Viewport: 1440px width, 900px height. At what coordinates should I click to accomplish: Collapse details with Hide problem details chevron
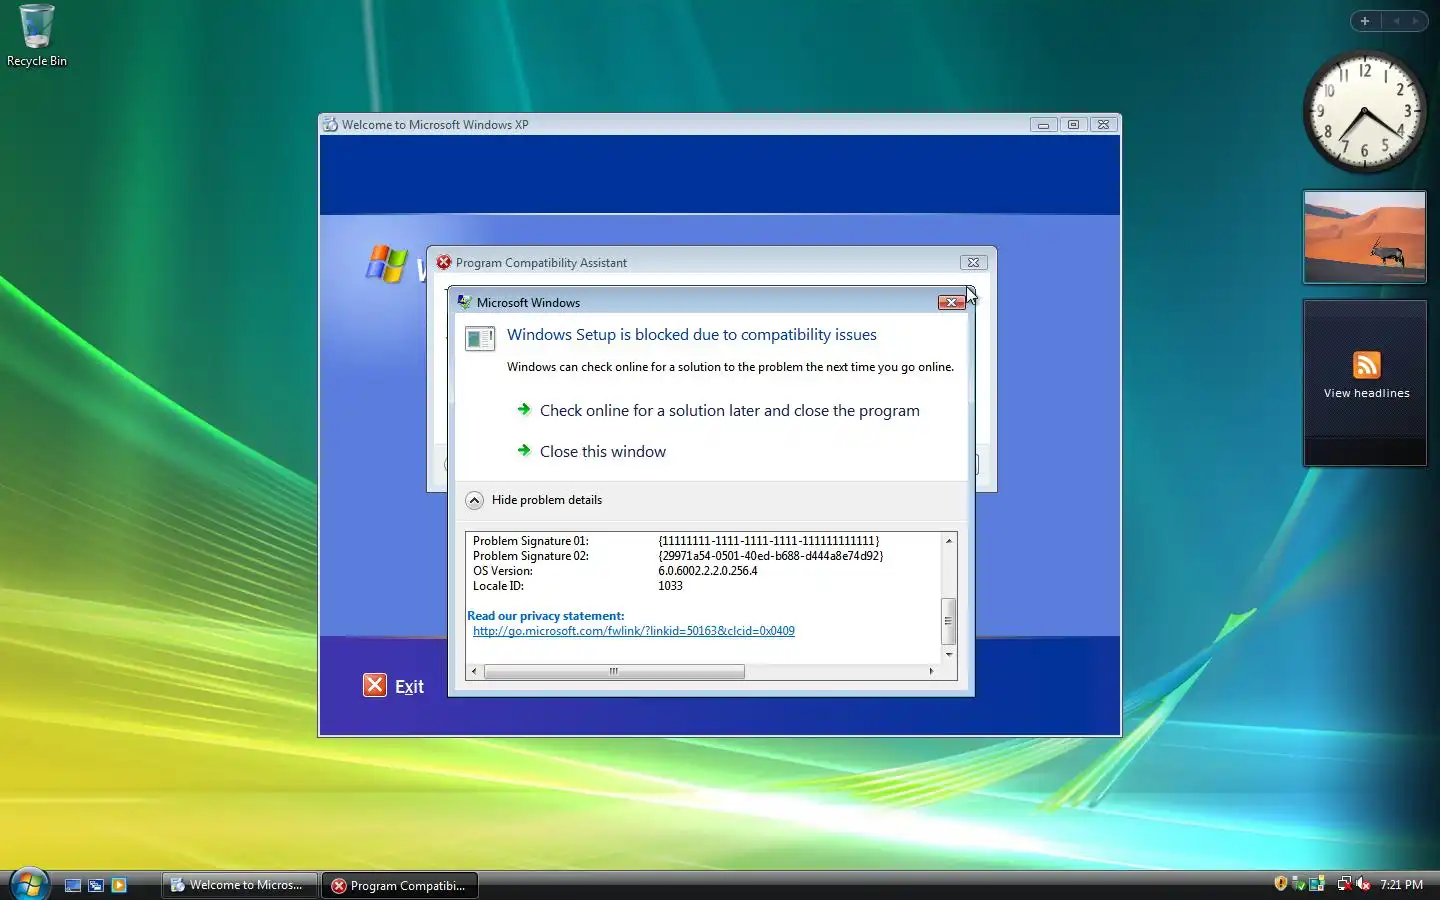click(x=475, y=500)
